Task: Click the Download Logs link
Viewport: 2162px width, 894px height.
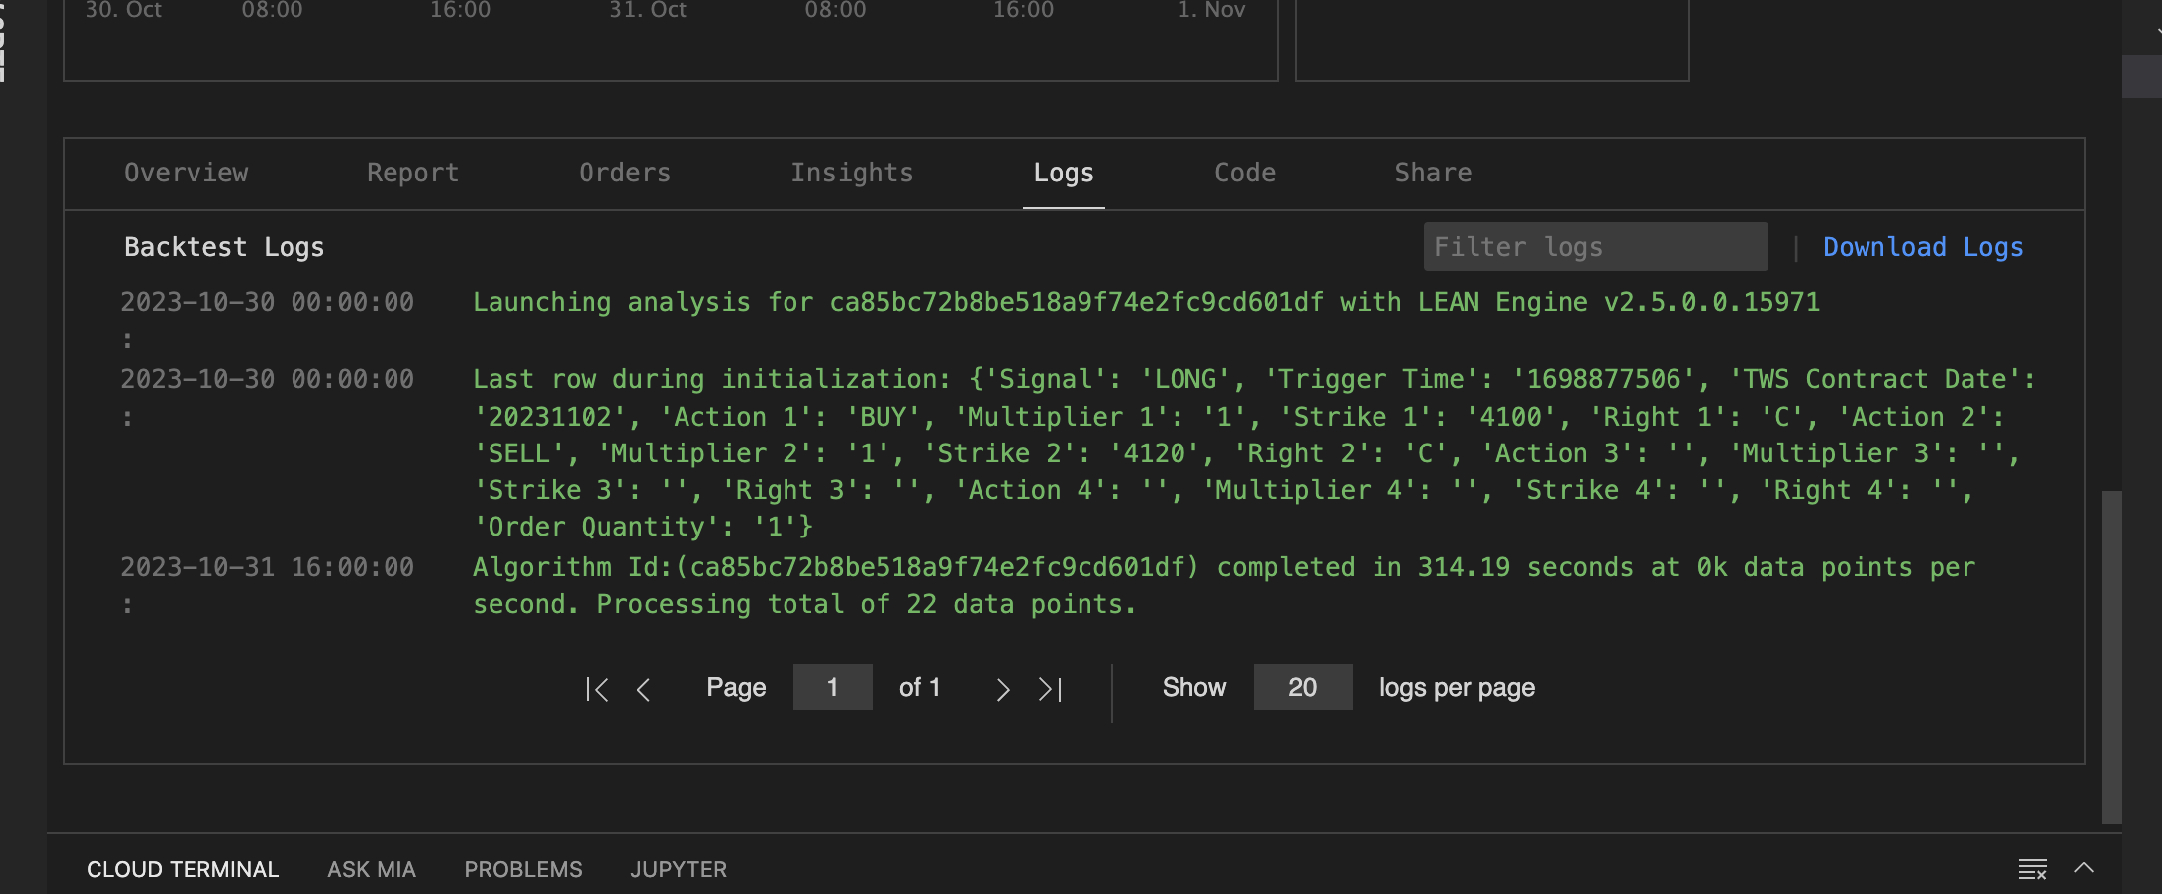Action: coord(1923,247)
